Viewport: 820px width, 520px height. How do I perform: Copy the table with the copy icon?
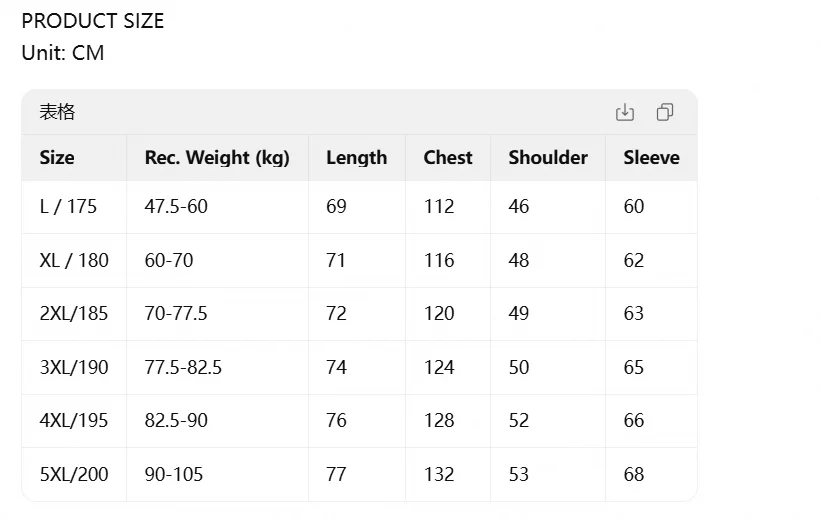point(665,112)
